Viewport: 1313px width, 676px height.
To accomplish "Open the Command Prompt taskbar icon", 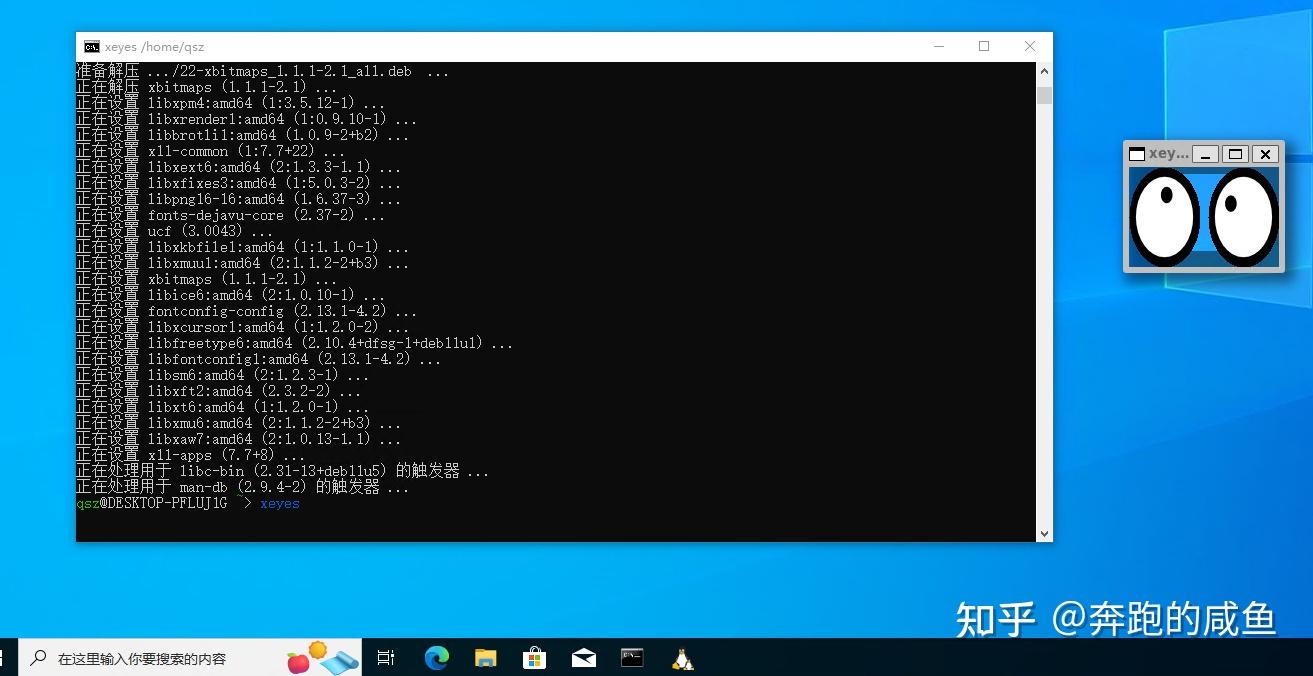I will tap(632, 657).
